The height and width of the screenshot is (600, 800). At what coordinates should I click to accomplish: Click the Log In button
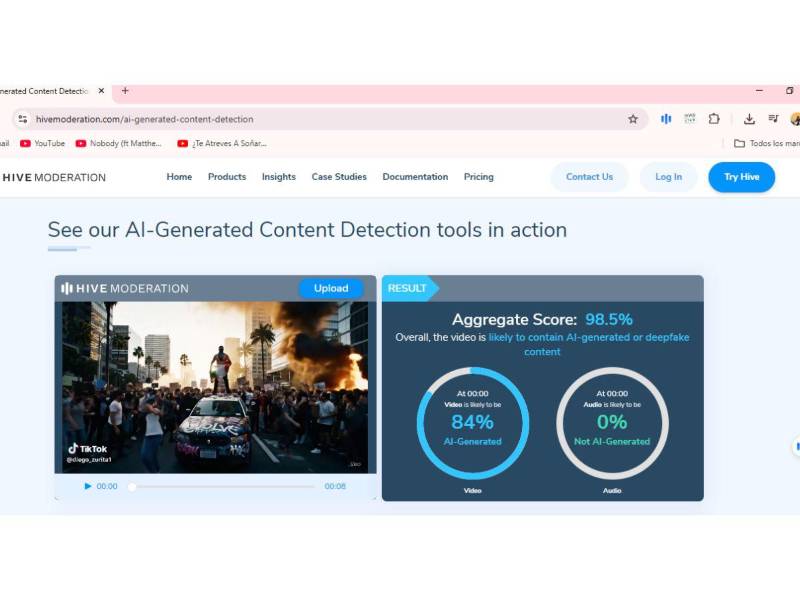[668, 177]
